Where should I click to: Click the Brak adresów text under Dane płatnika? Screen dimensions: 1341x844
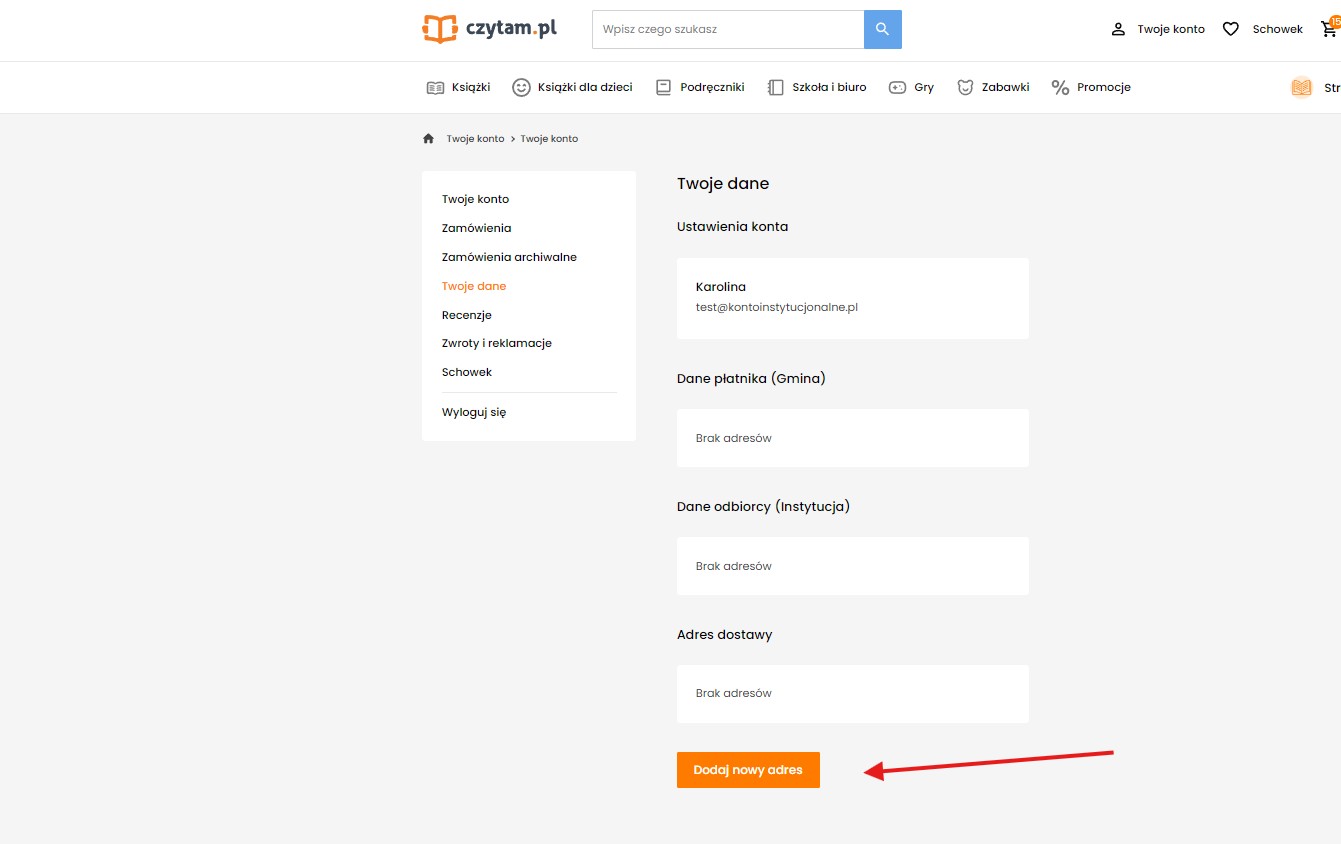click(x=734, y=438)
